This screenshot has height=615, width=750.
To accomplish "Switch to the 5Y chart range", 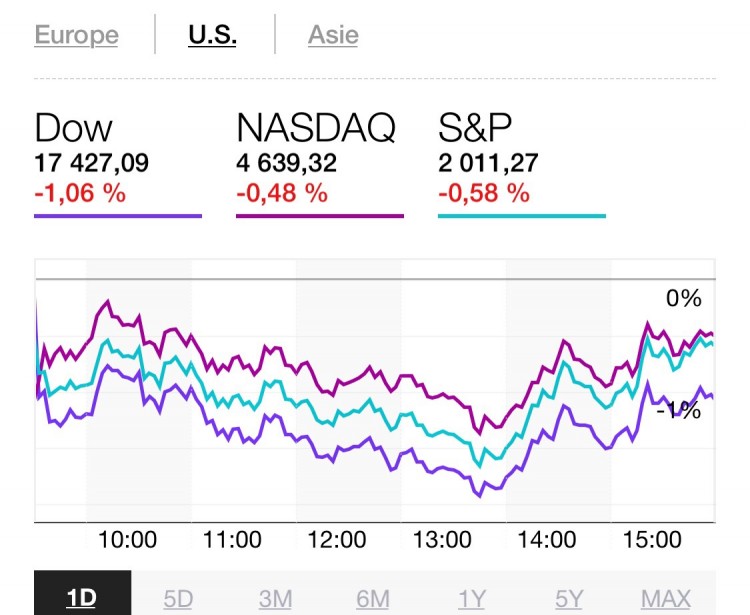I will point(569,598).
